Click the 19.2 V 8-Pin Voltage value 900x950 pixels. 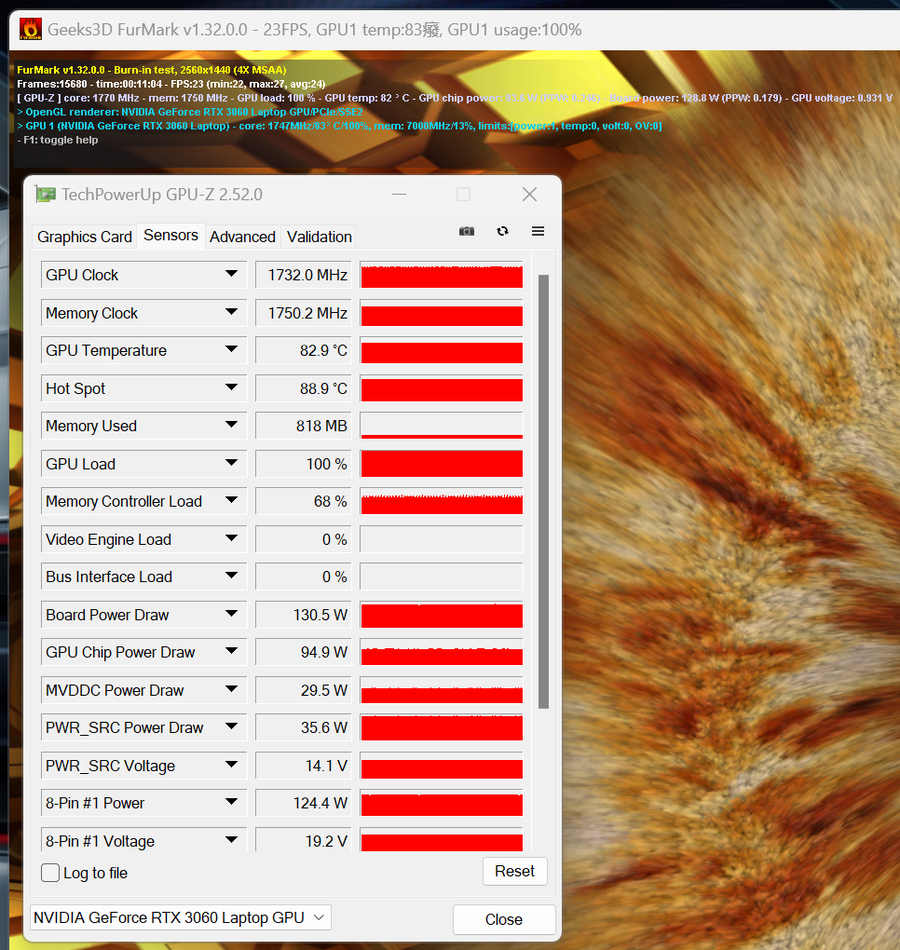pyautogui.click(x=303, y=840)
